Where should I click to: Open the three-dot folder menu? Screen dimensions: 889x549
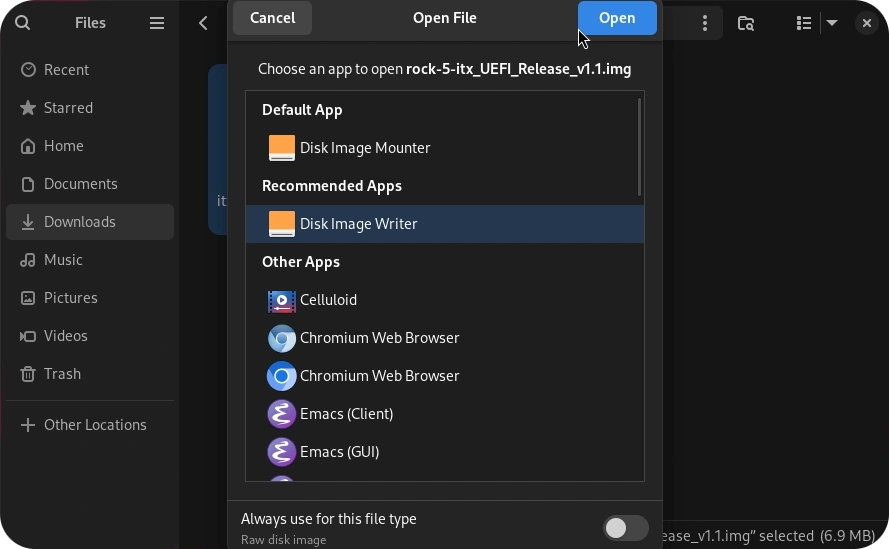705,23
